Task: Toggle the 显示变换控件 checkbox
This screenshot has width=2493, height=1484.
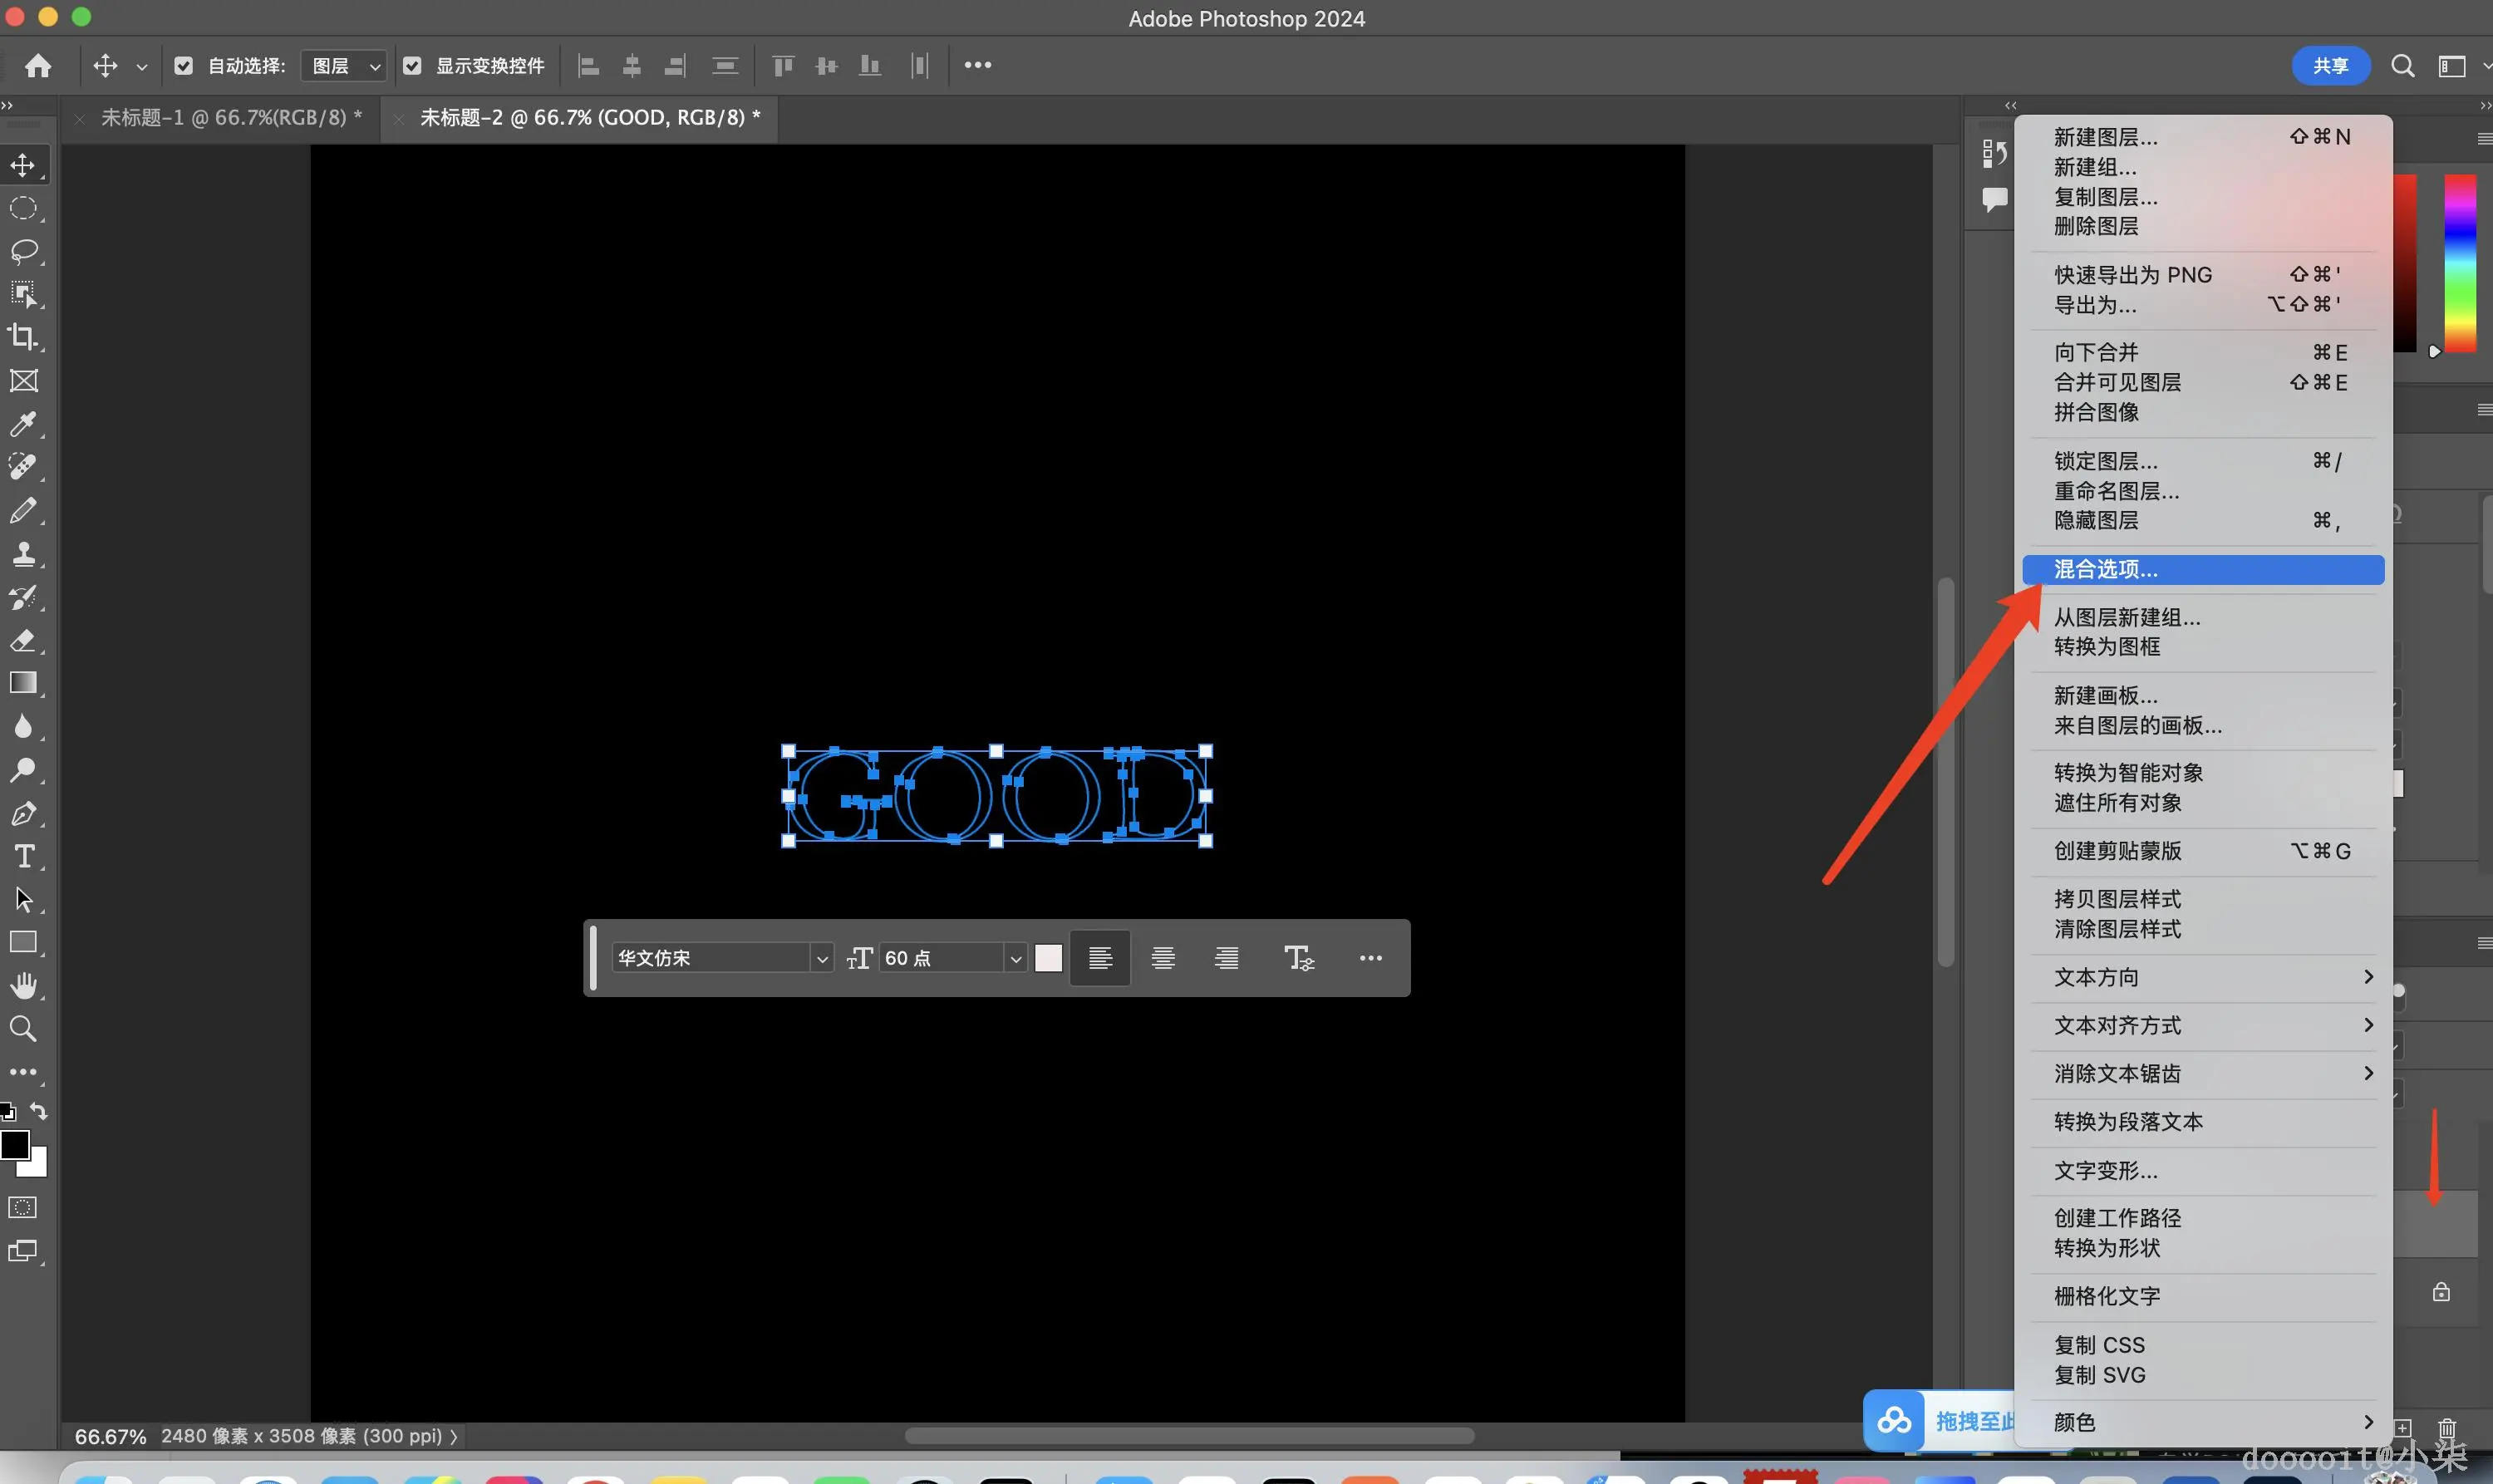Action: (412, 66)
